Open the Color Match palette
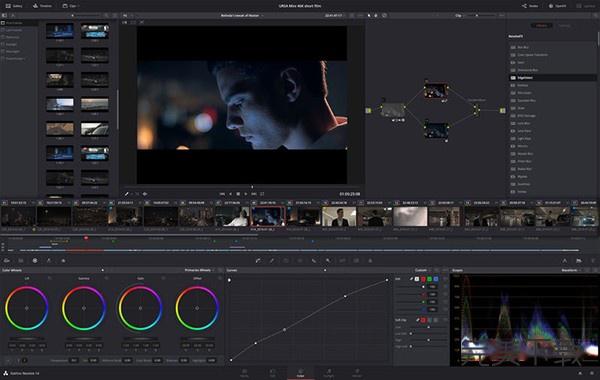This screenshot has height=380, width=600. pyautogui.click(x=21, y=261)
